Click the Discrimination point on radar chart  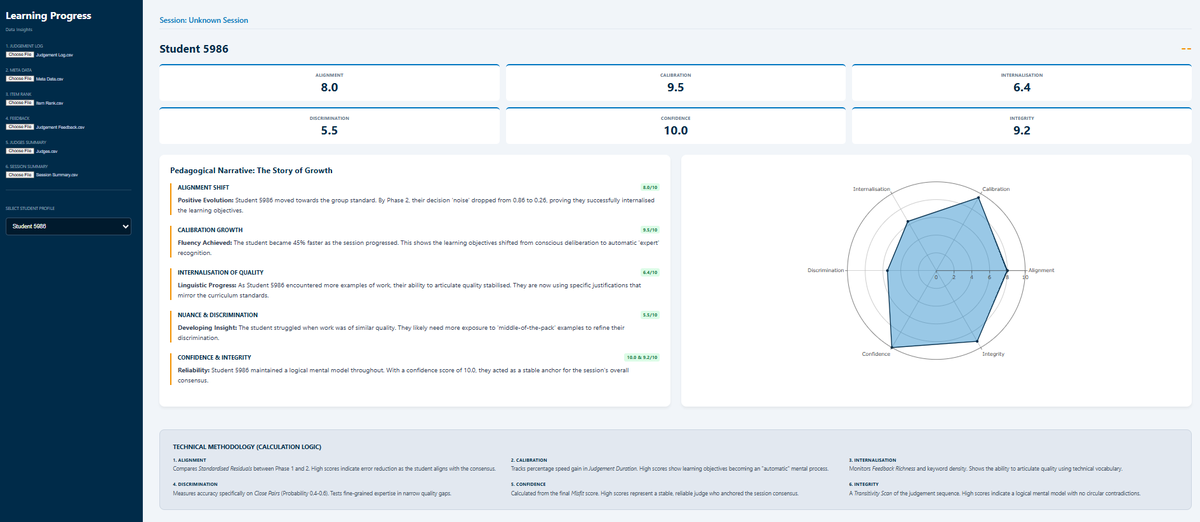888,270
